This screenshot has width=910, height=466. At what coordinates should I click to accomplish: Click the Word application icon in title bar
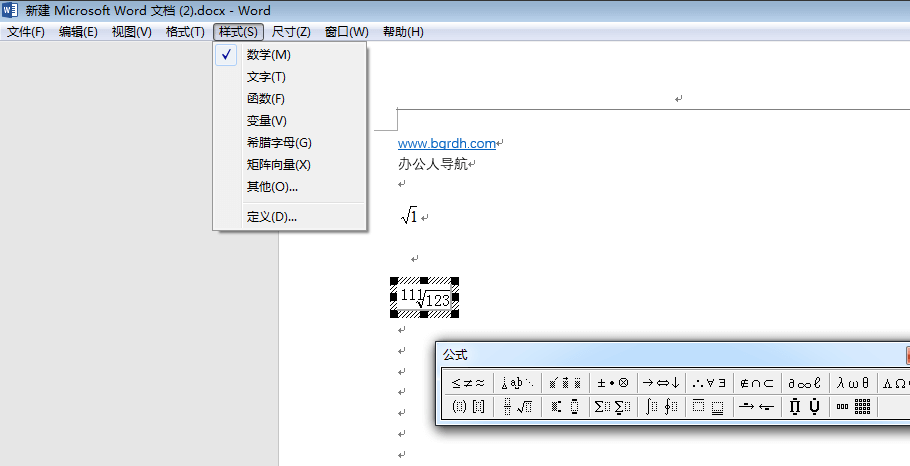pos(10,10)
